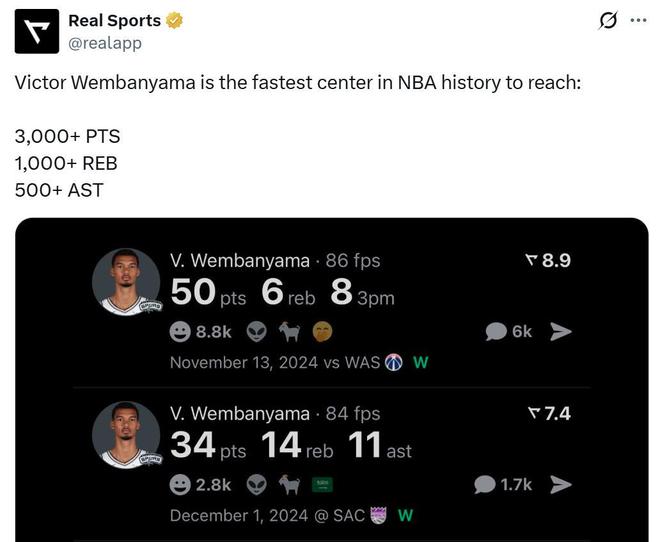Open the Real Sports account name link
660x542 pixels.
point(114,20)
